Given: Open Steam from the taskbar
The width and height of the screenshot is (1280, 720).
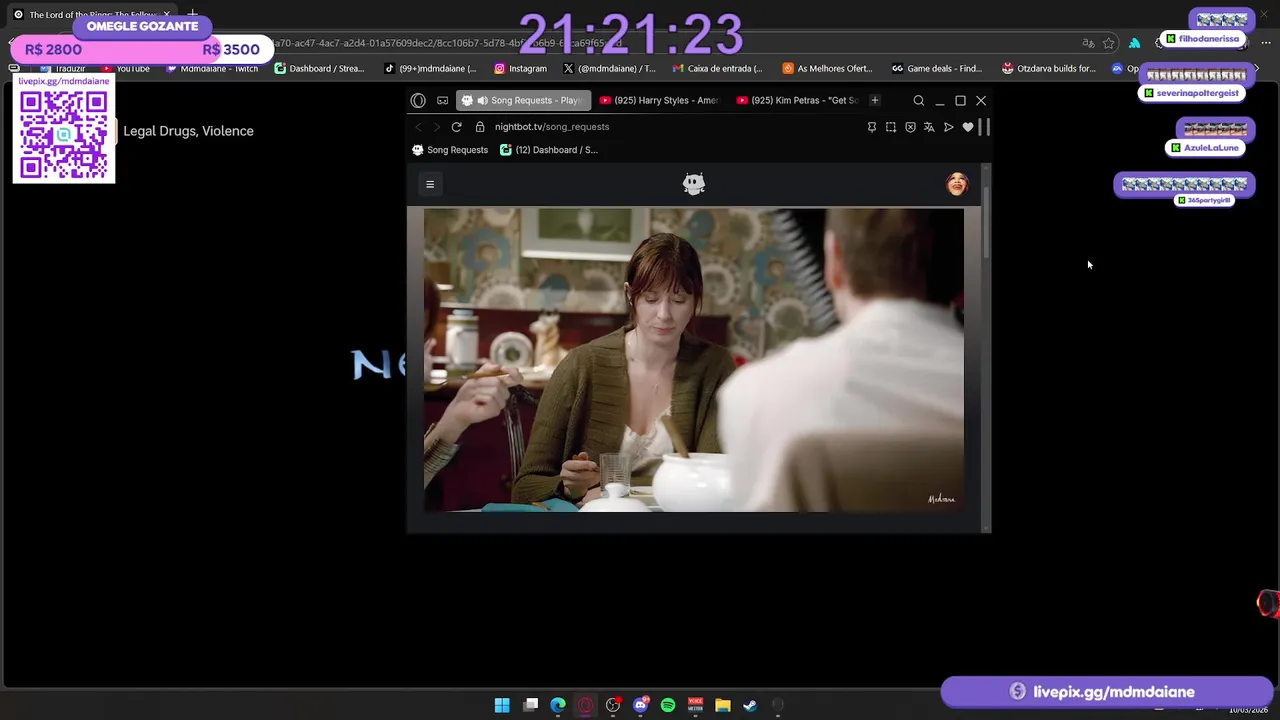Looking at the screenshot, I should click(750, 705).
